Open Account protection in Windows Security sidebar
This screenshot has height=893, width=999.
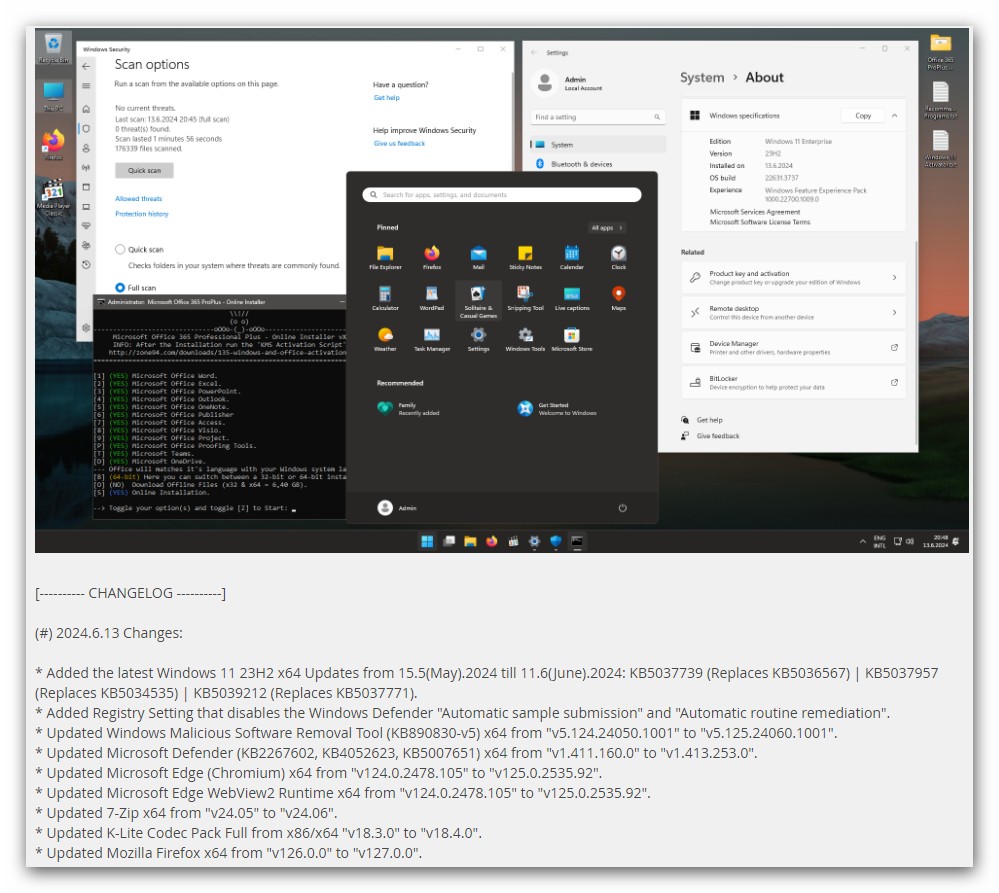click(x=86, y=148)
